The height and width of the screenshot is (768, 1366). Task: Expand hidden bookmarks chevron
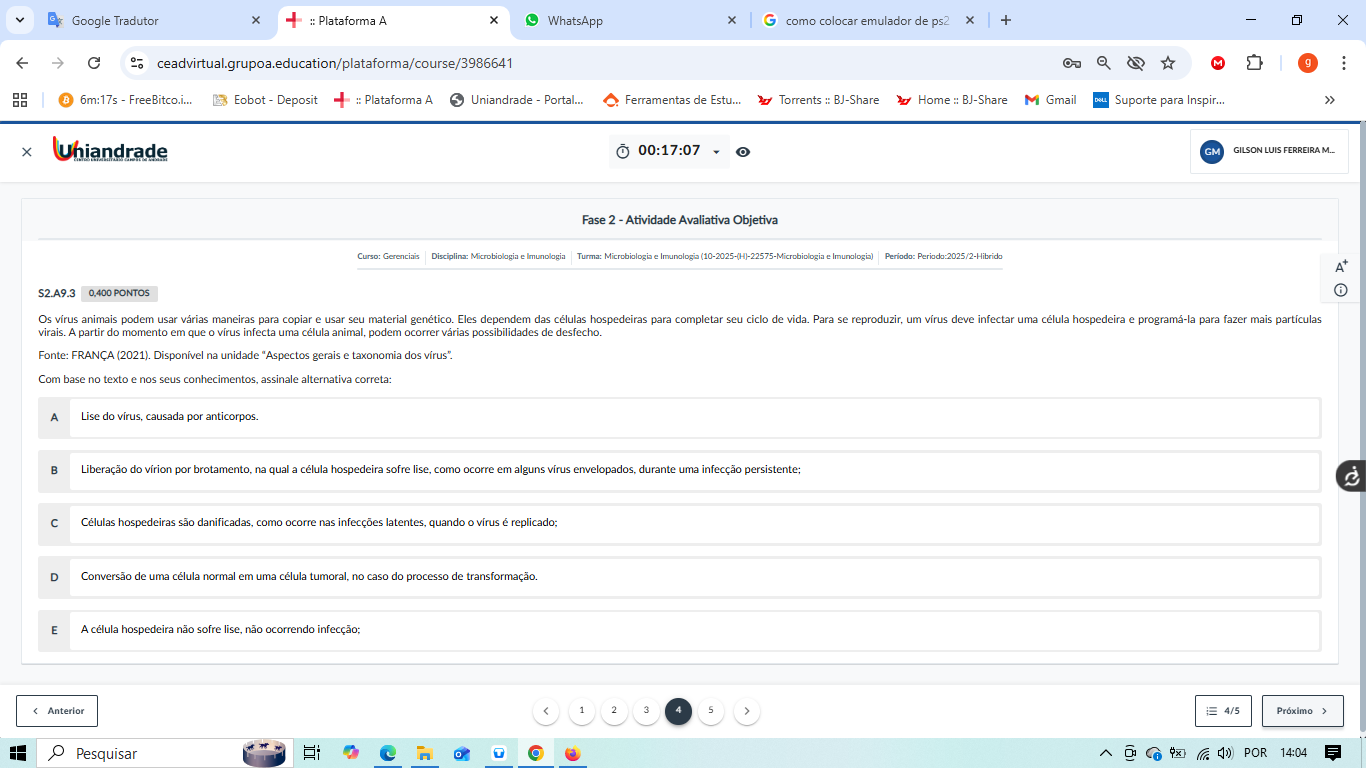[1329, 100]
